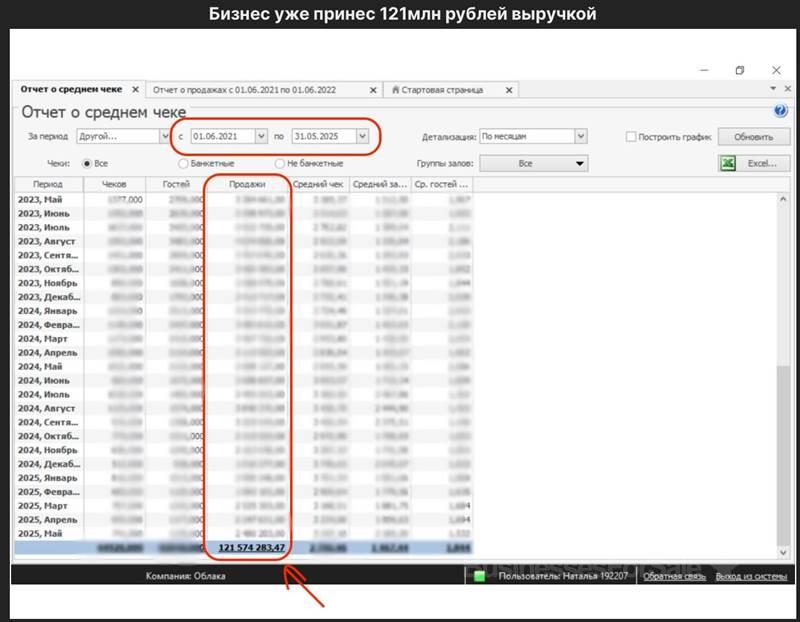Select the 'Все' checks radio button

(x=86, y=163)
